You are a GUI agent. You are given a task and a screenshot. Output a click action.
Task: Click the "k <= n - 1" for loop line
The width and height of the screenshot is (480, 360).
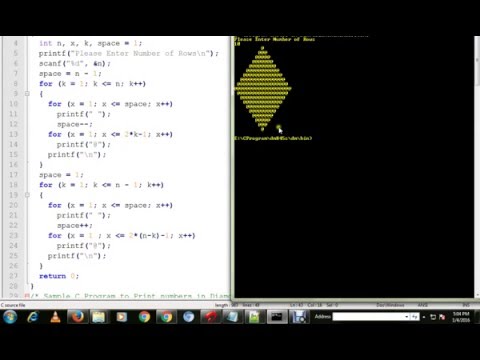pos(101,185)
